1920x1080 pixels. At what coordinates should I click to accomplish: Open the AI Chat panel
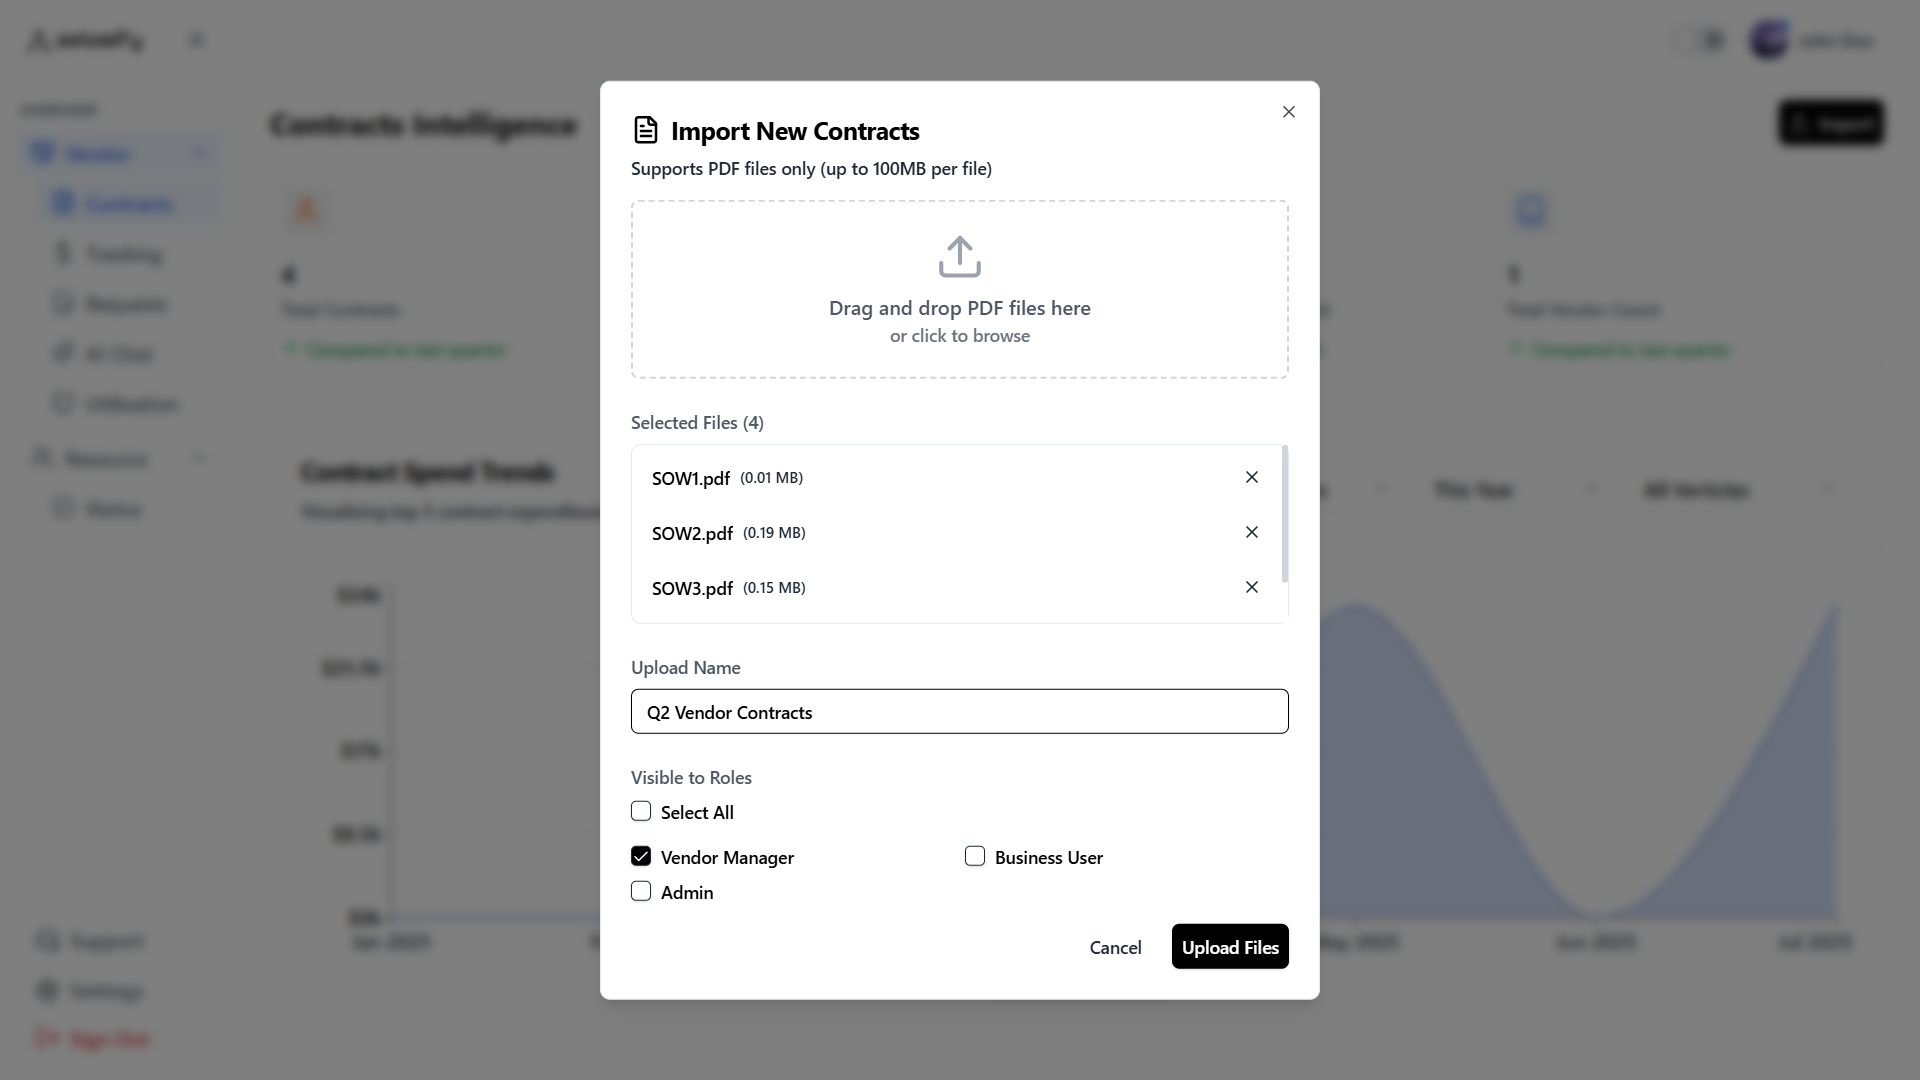(x=119, y=353)
